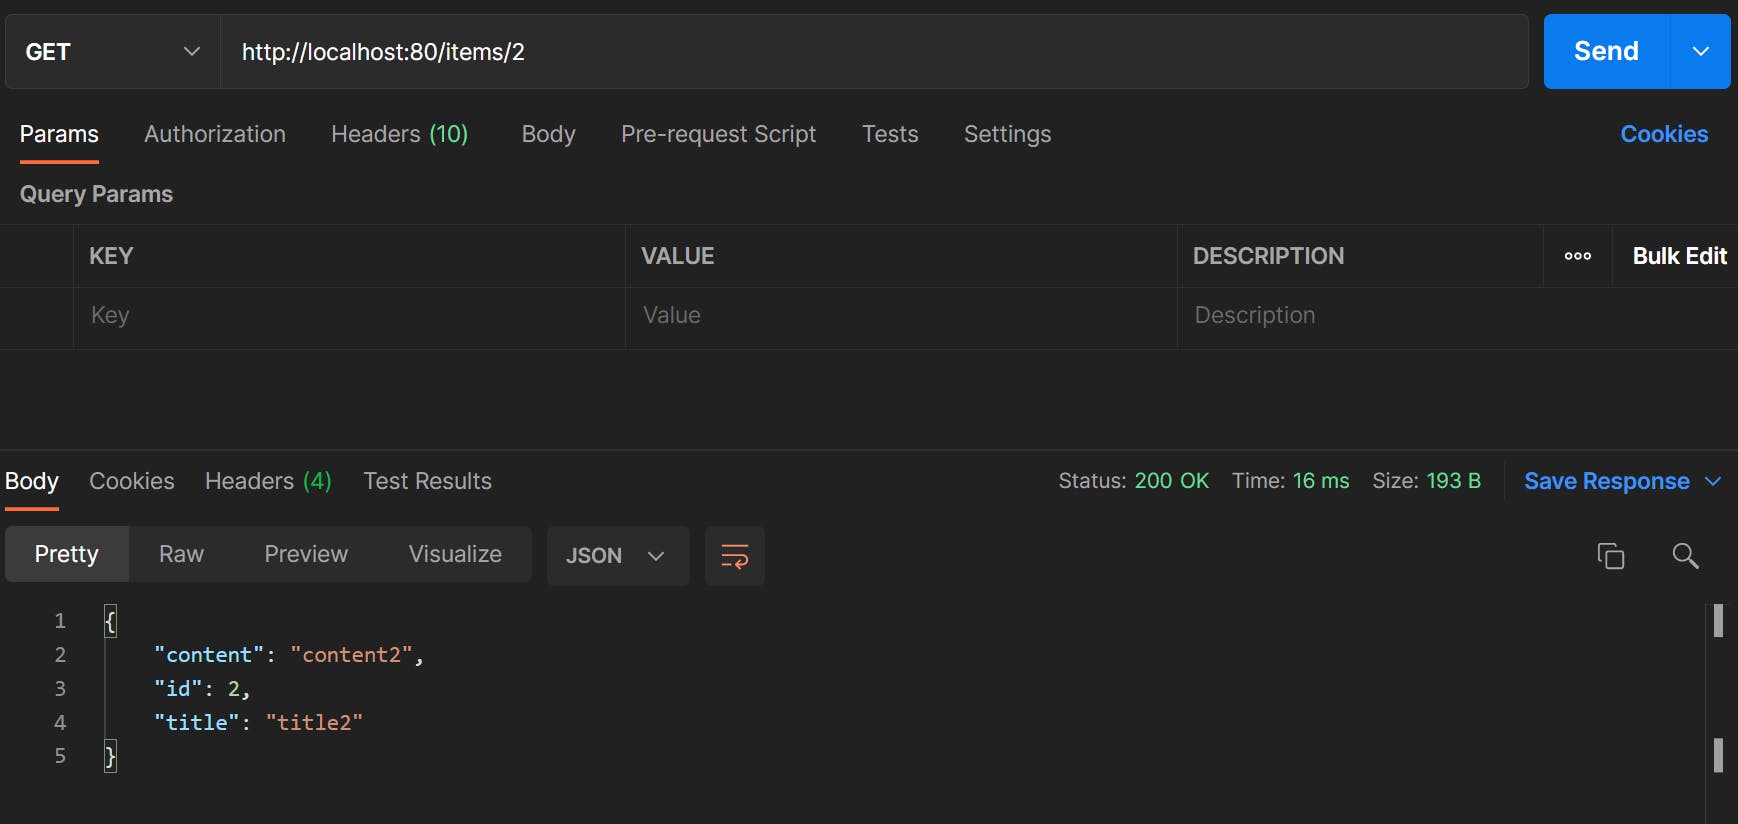This screenshot has width=1738, height=824.
Task: Click the VALUE column header
Action: 678,256
